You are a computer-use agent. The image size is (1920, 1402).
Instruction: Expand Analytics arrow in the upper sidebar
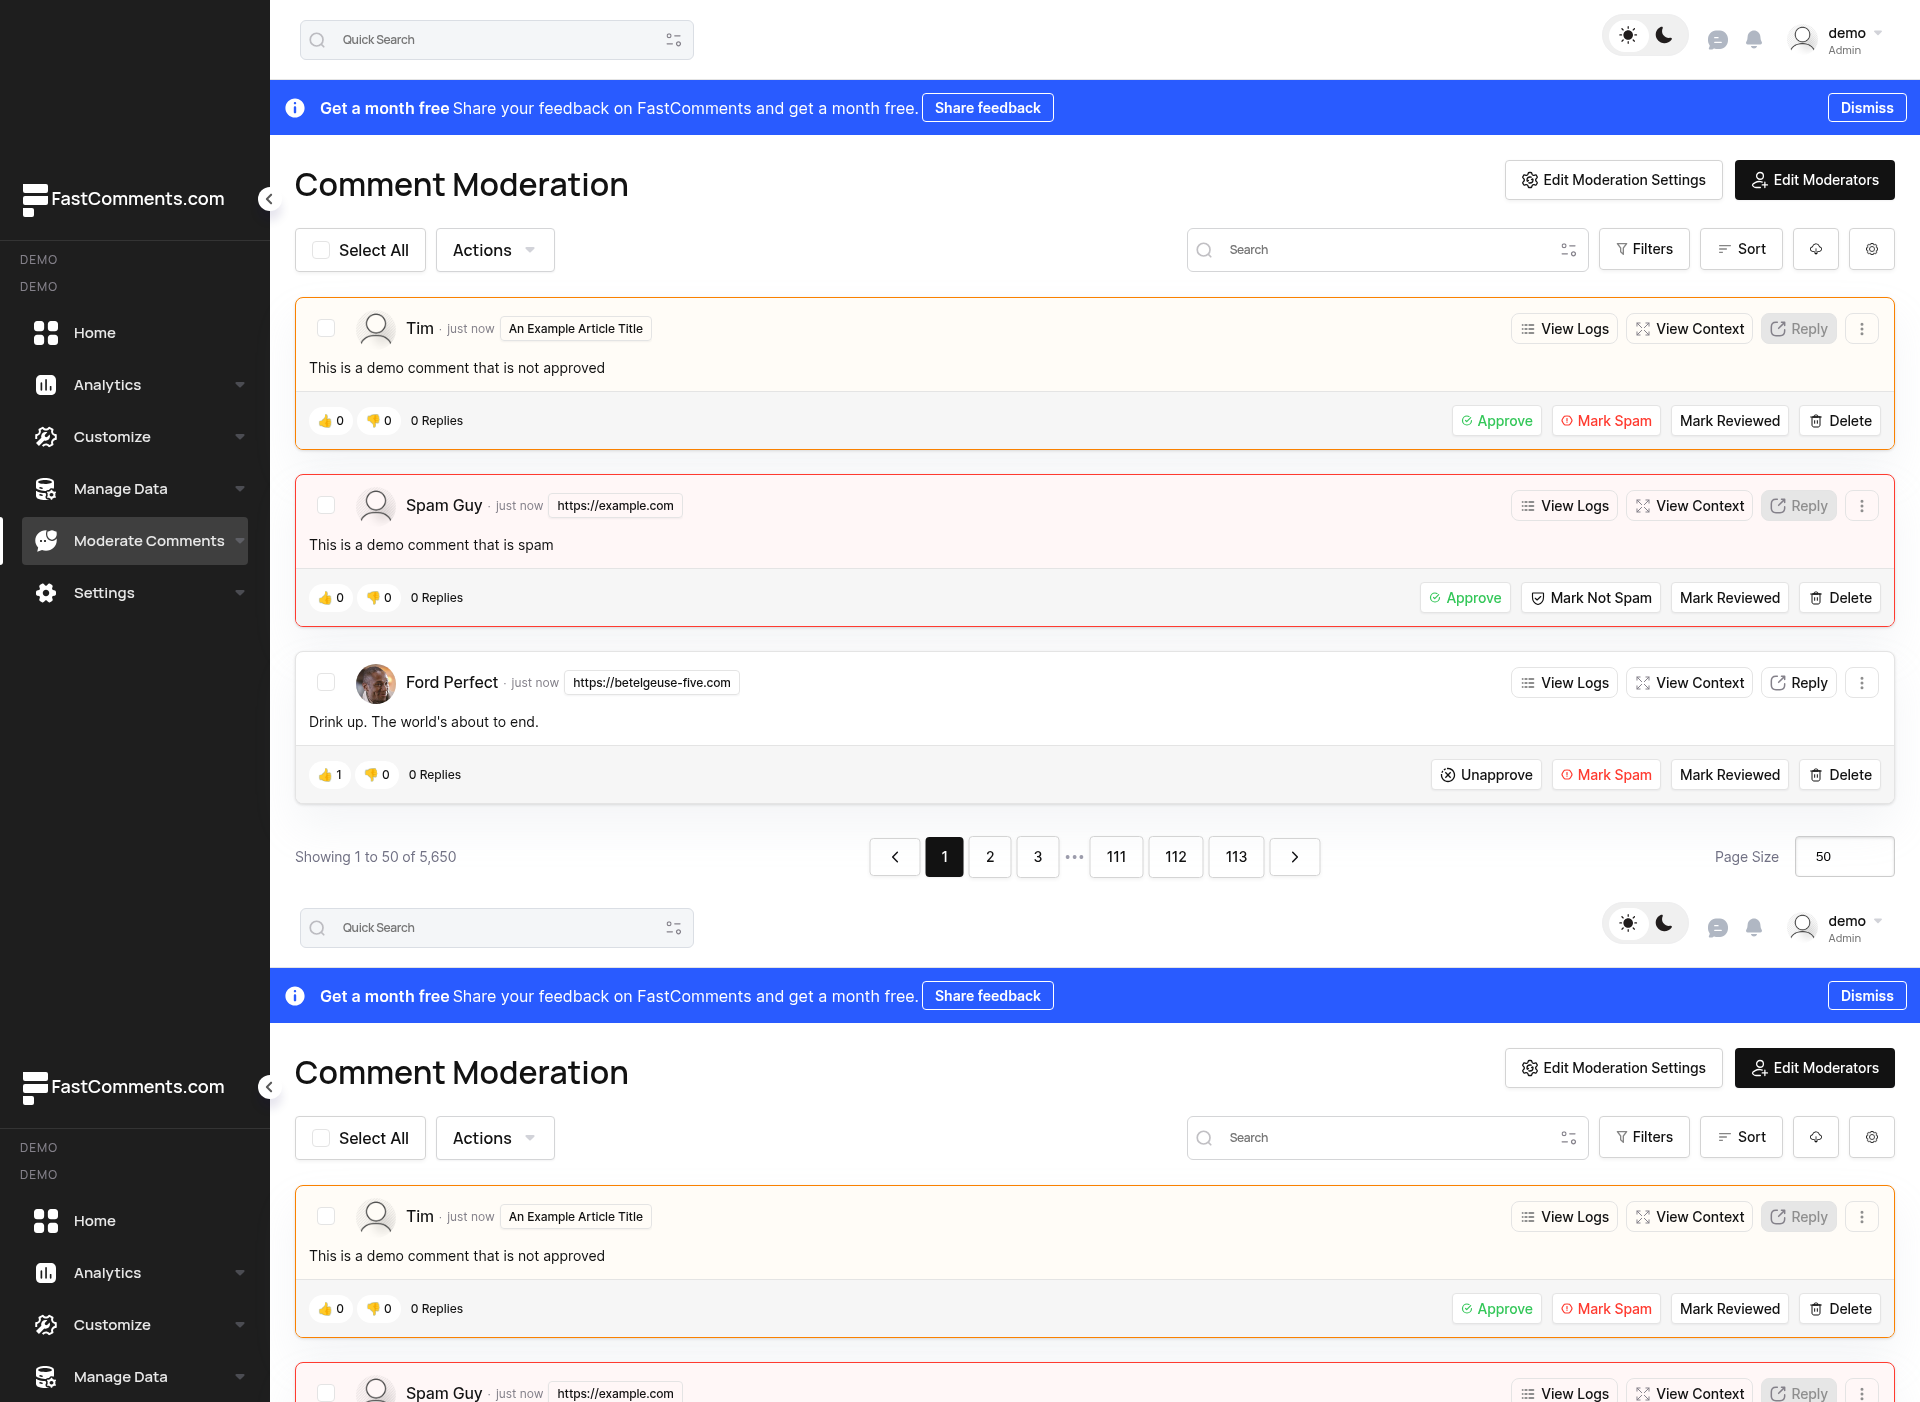[x=240, y=385]
